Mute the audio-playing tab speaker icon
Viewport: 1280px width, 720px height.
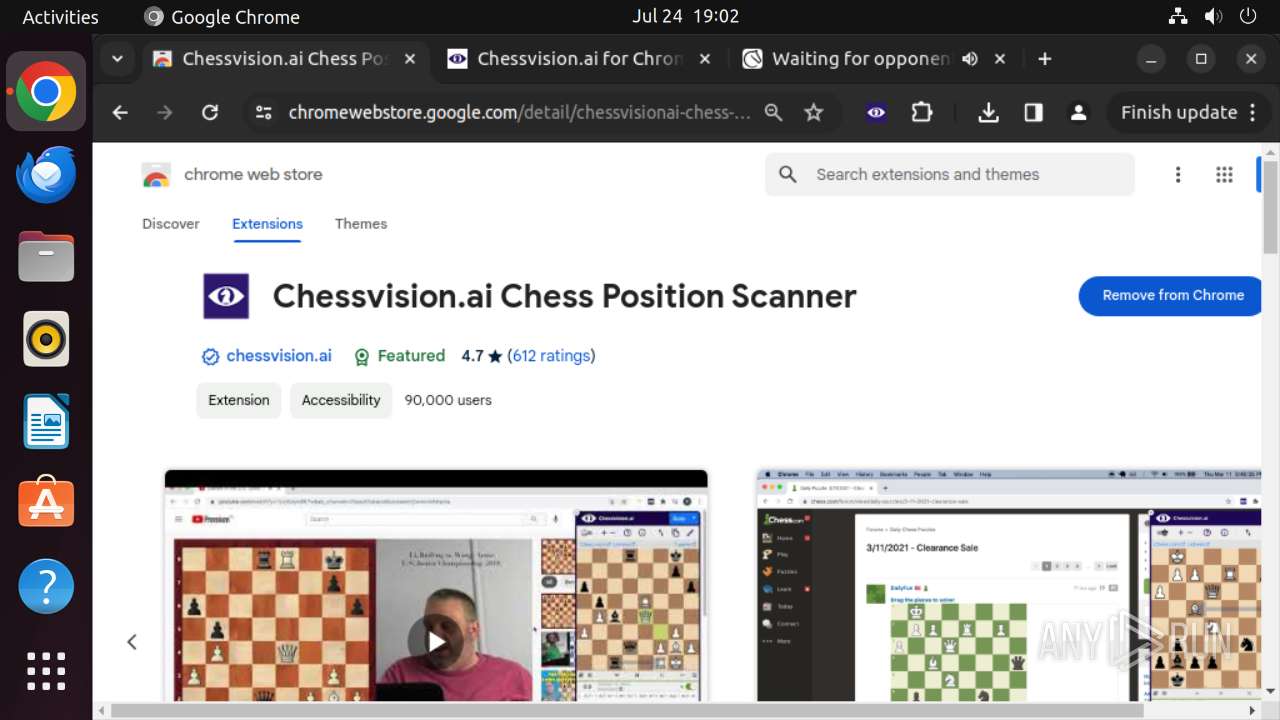coord(969,59)
